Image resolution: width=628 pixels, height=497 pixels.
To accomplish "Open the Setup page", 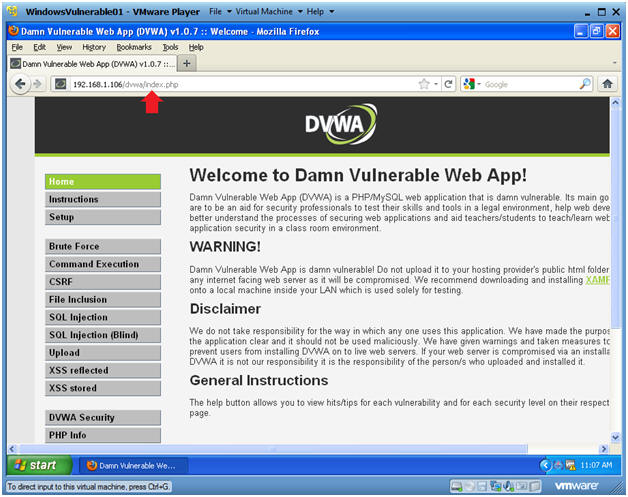I will [x=103, y=217].
